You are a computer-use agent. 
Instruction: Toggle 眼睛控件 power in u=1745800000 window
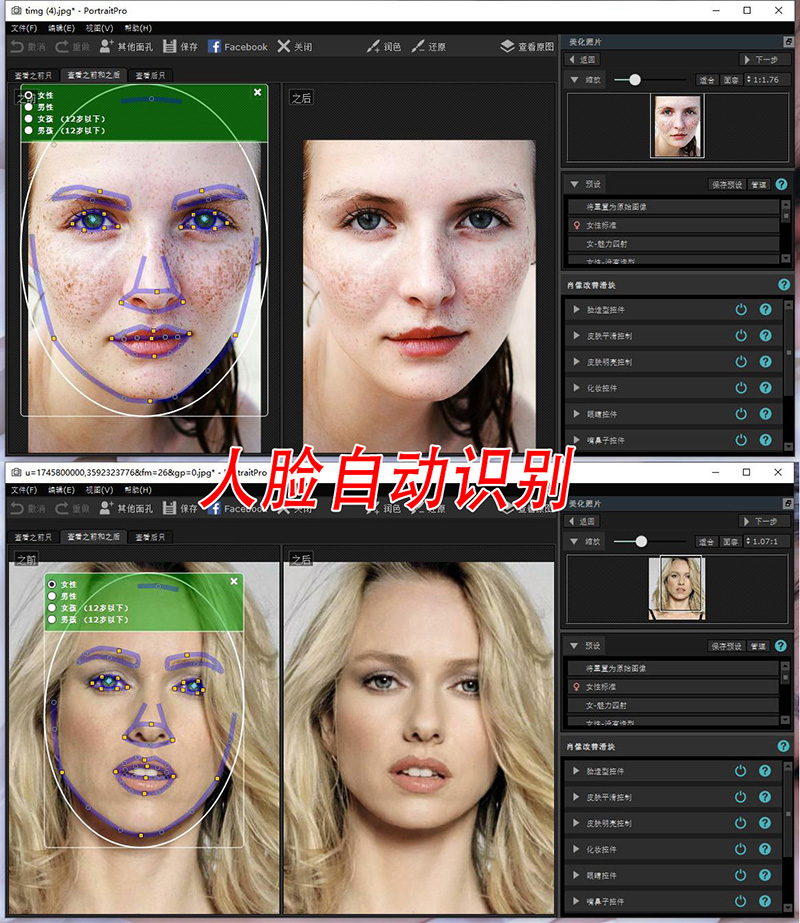tap(741, 875)
